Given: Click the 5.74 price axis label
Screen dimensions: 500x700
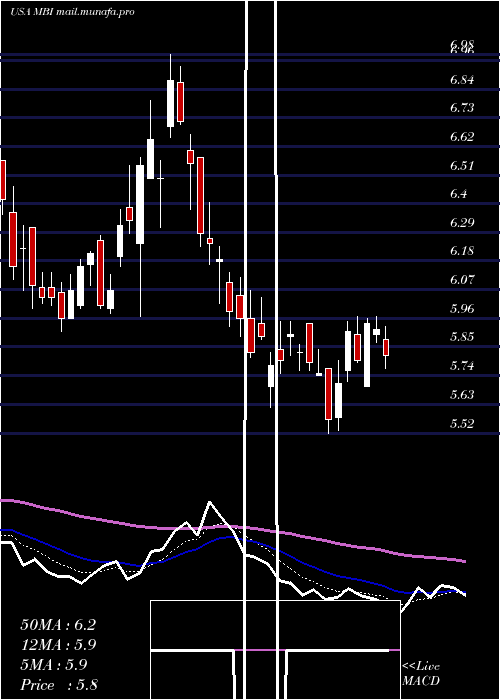Looking at the screenshot, I should (462, 366).
